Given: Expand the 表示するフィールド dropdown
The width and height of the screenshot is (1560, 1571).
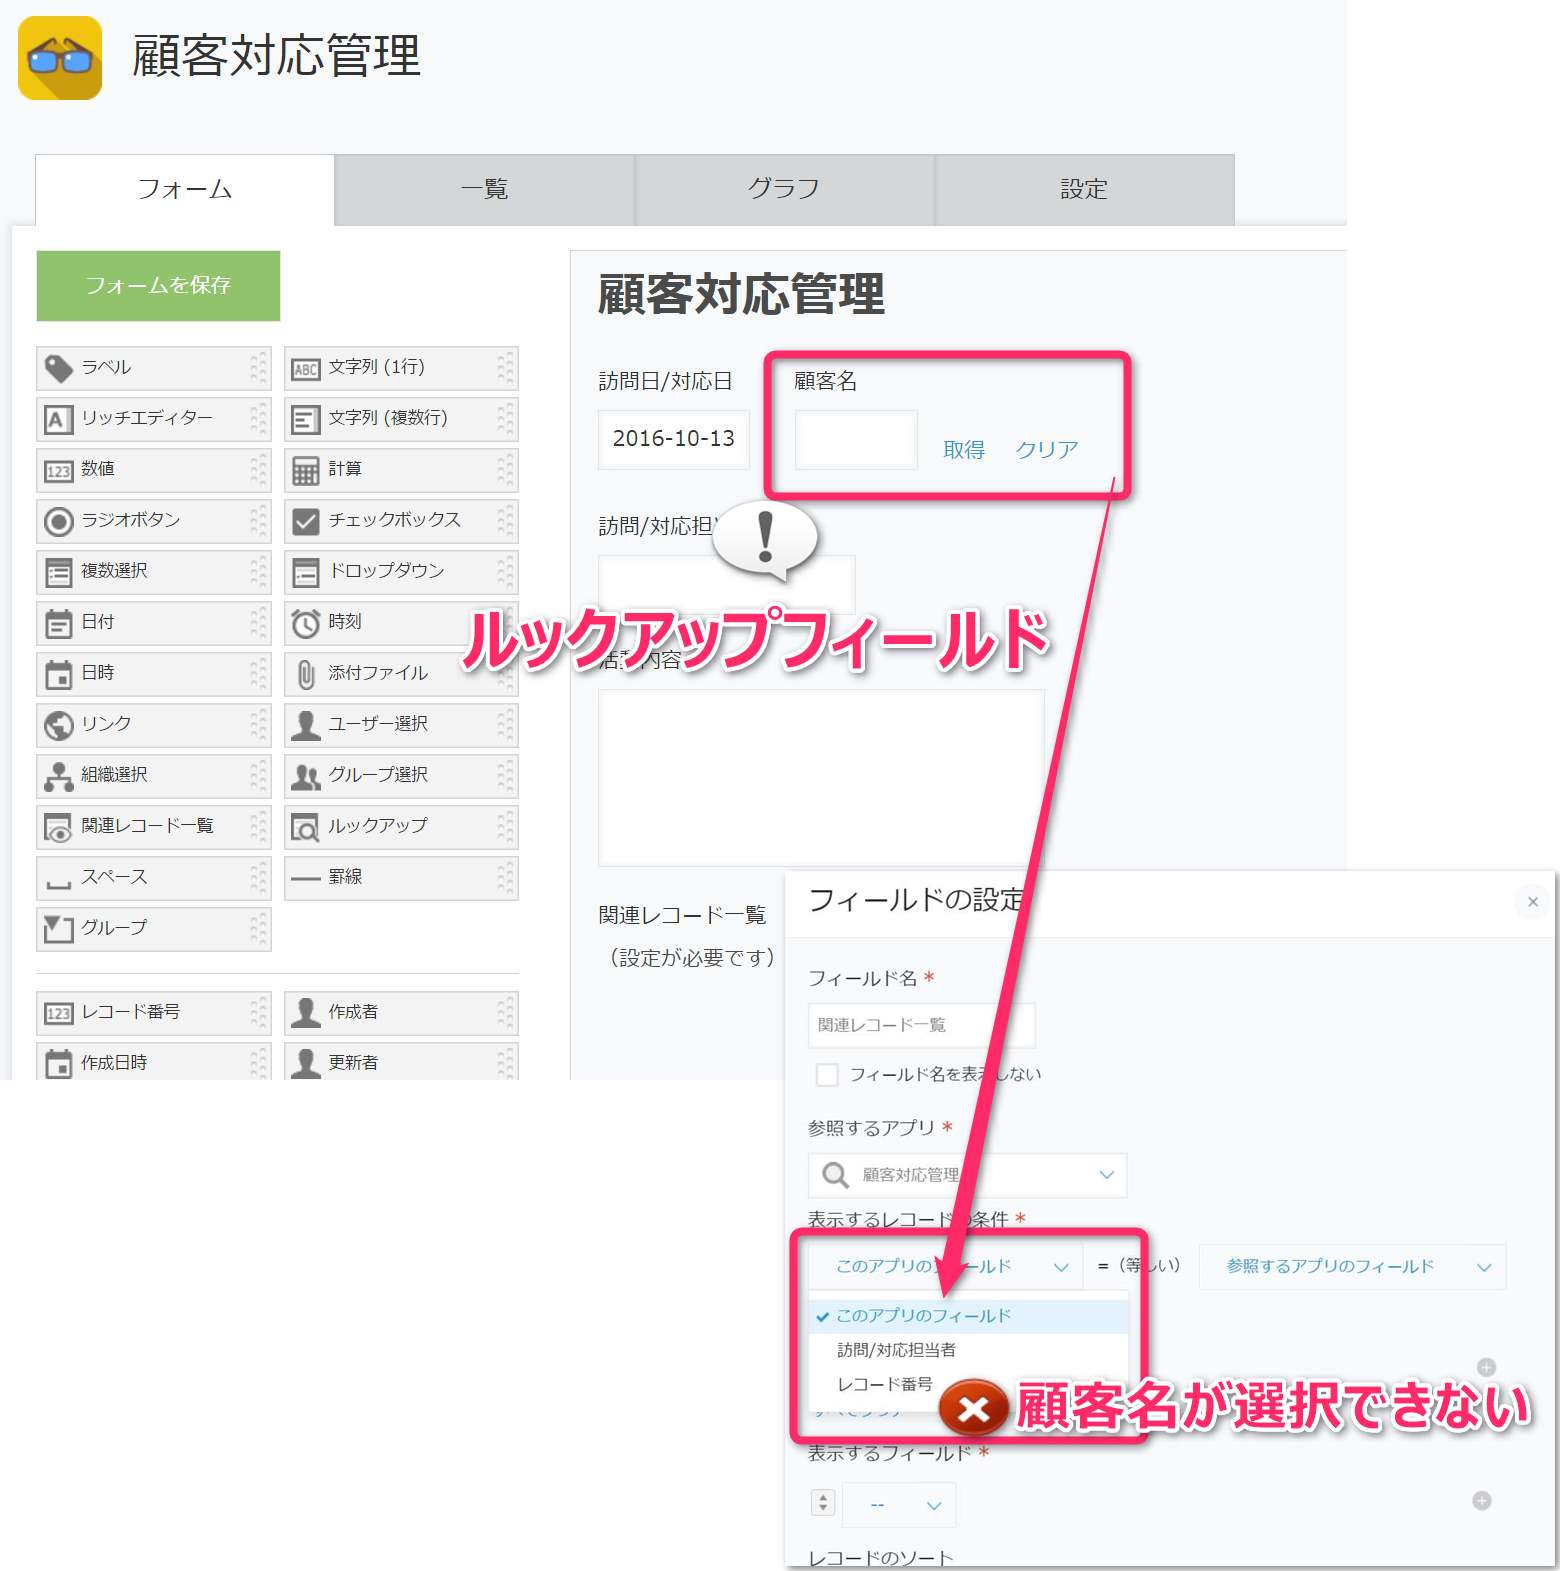Looking at the screenshot, I should coord(899,1504).
